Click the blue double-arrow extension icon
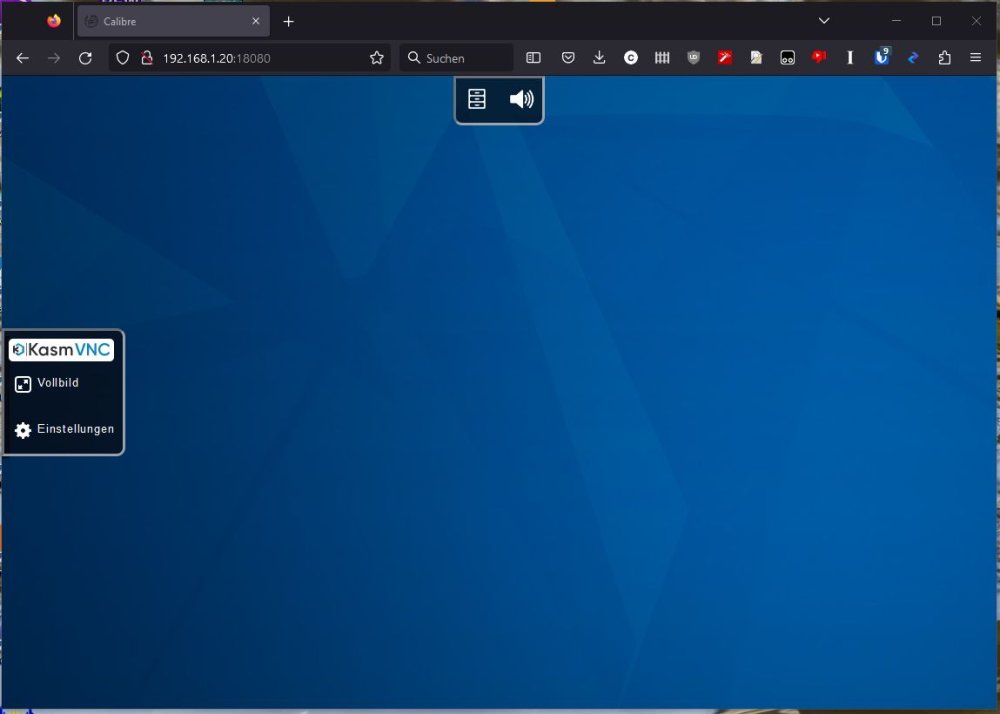The height and width of the screenshot is (714, 1000). (x=913, y=58)
